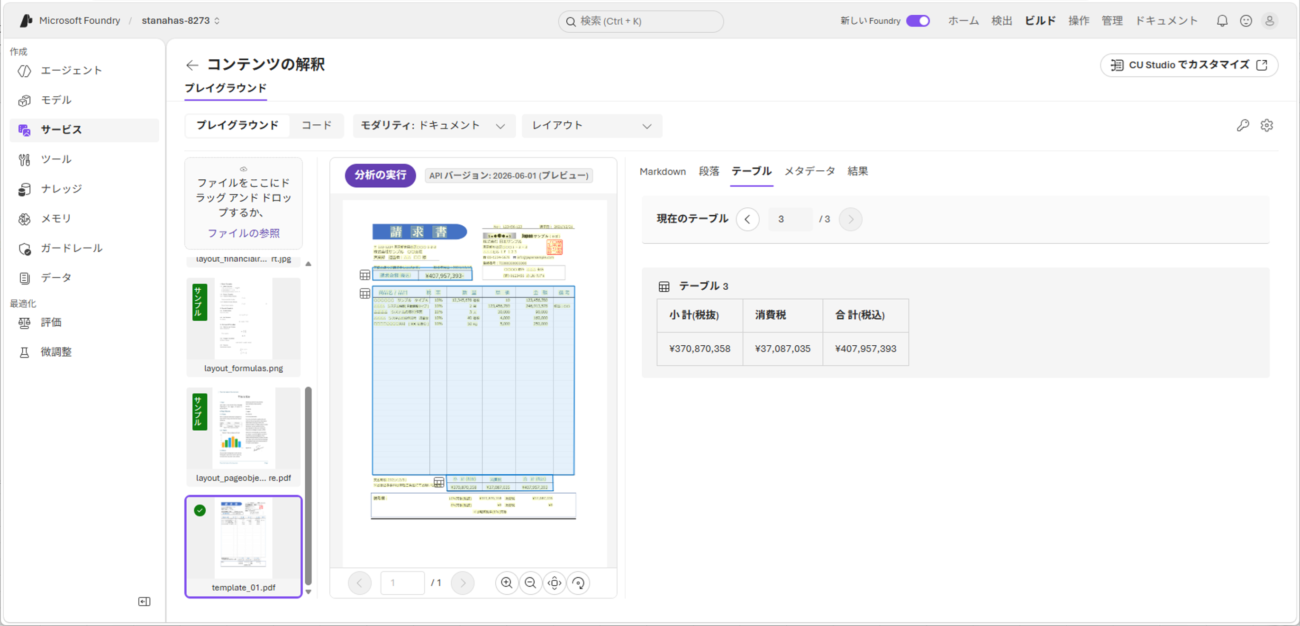Switch to the Markdown result tab
The image size is (1300, 626).
pos(663,171)
